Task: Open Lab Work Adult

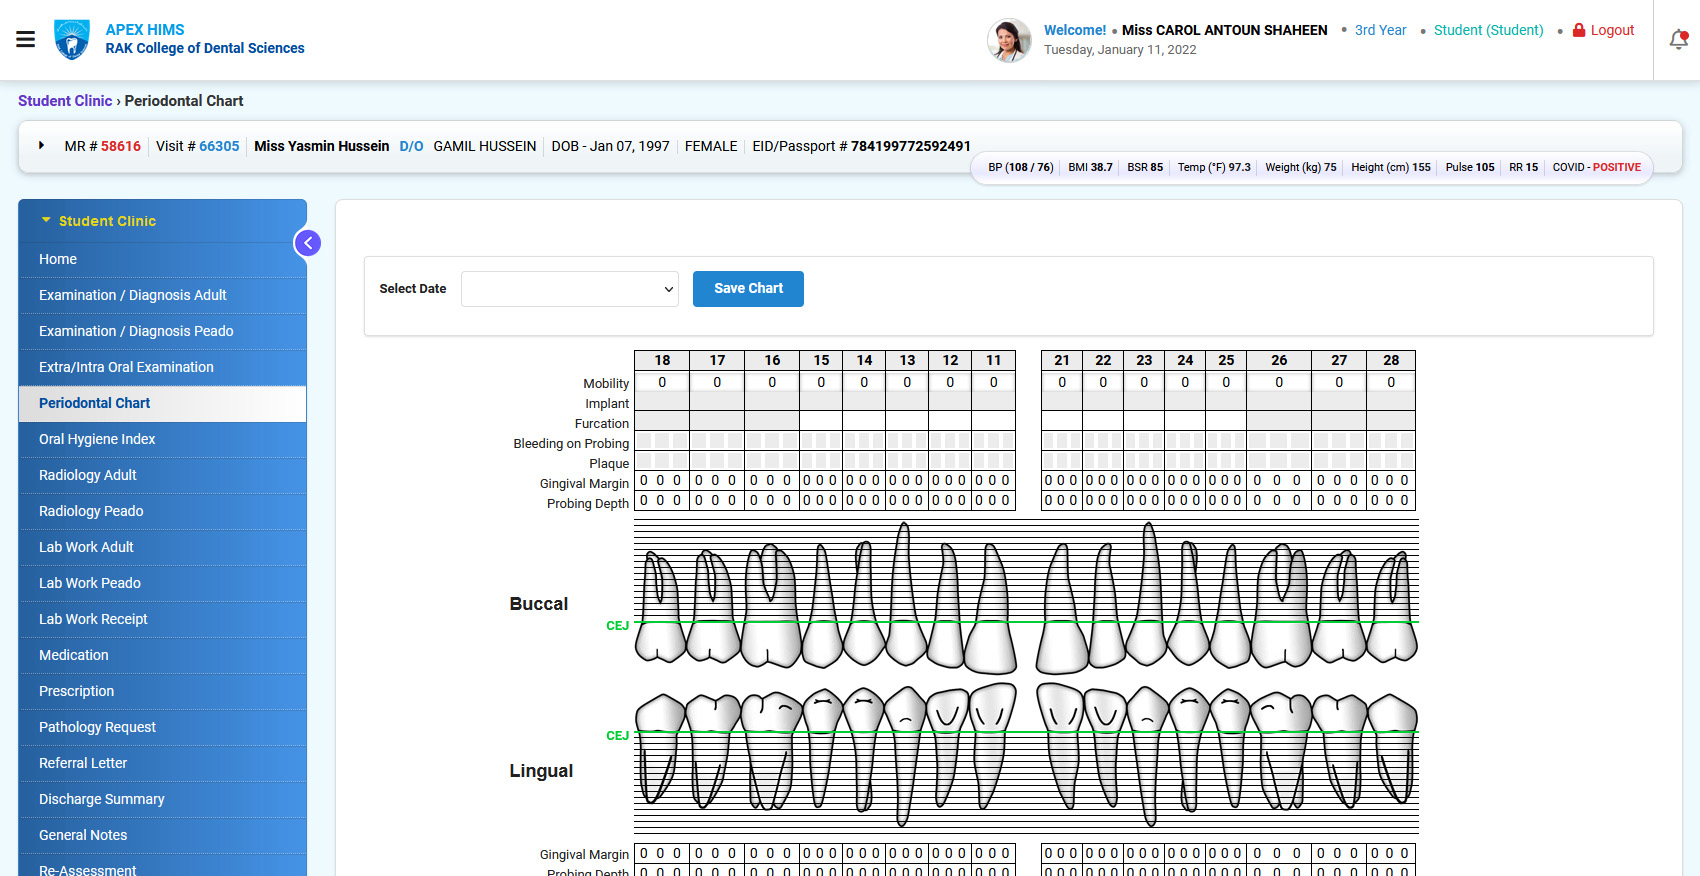Action: coord(163,547)
